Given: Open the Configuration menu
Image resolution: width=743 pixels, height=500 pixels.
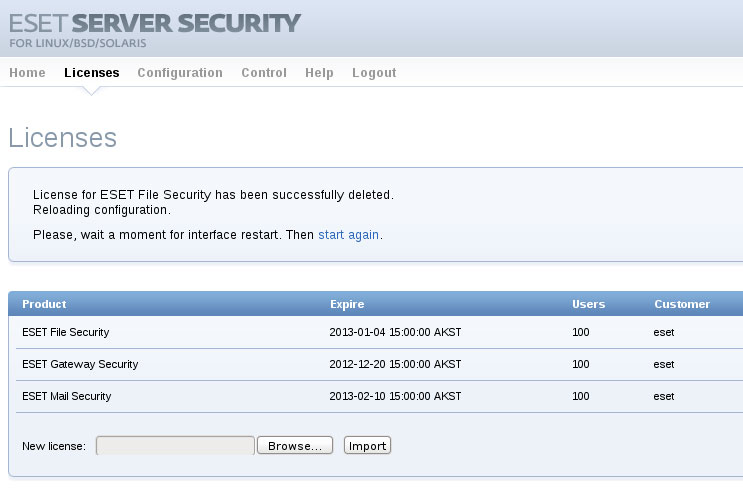Looking at the screenshot, I should (180, 73).
